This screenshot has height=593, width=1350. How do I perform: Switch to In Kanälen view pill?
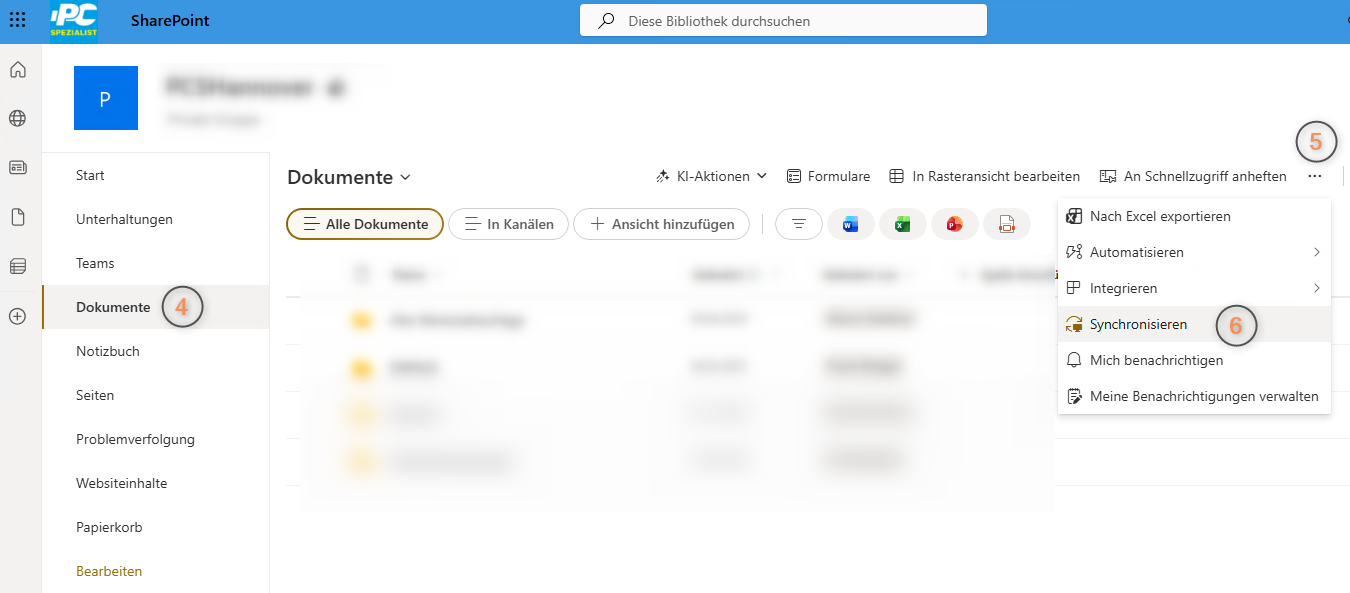[508, 225]
